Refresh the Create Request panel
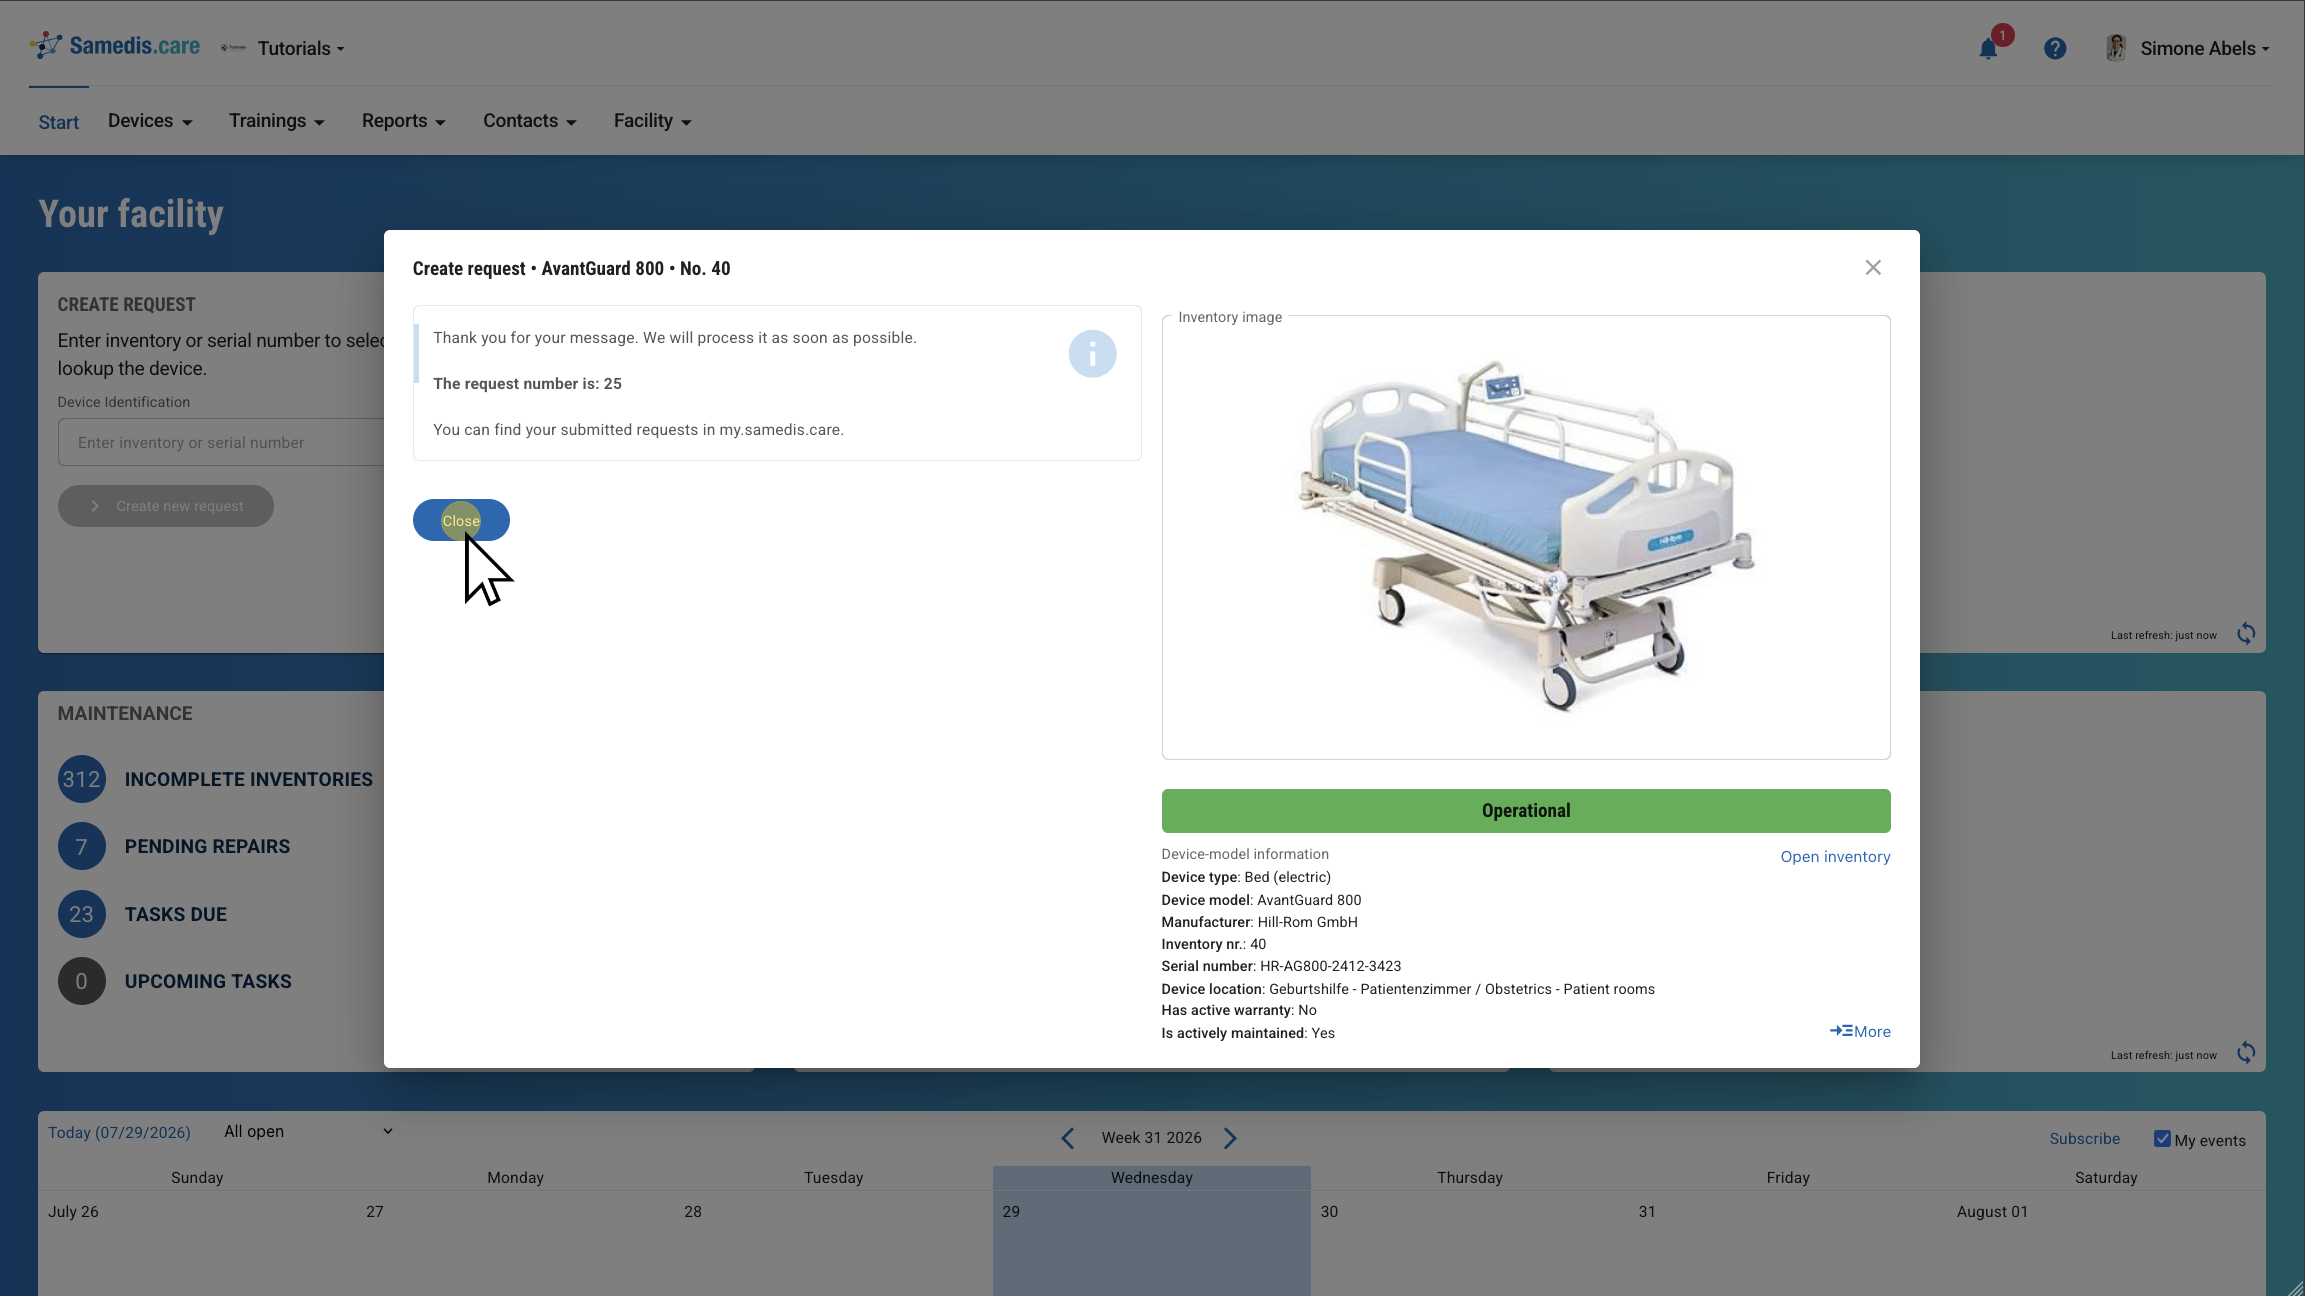 click(2246, 634)
